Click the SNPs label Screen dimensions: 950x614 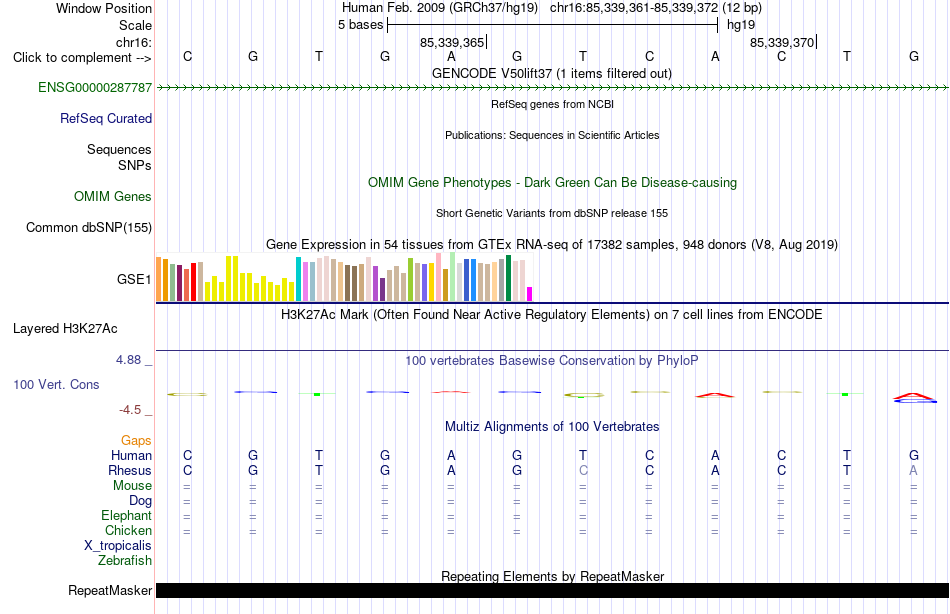pyautogui.click(x=135, y=165)
